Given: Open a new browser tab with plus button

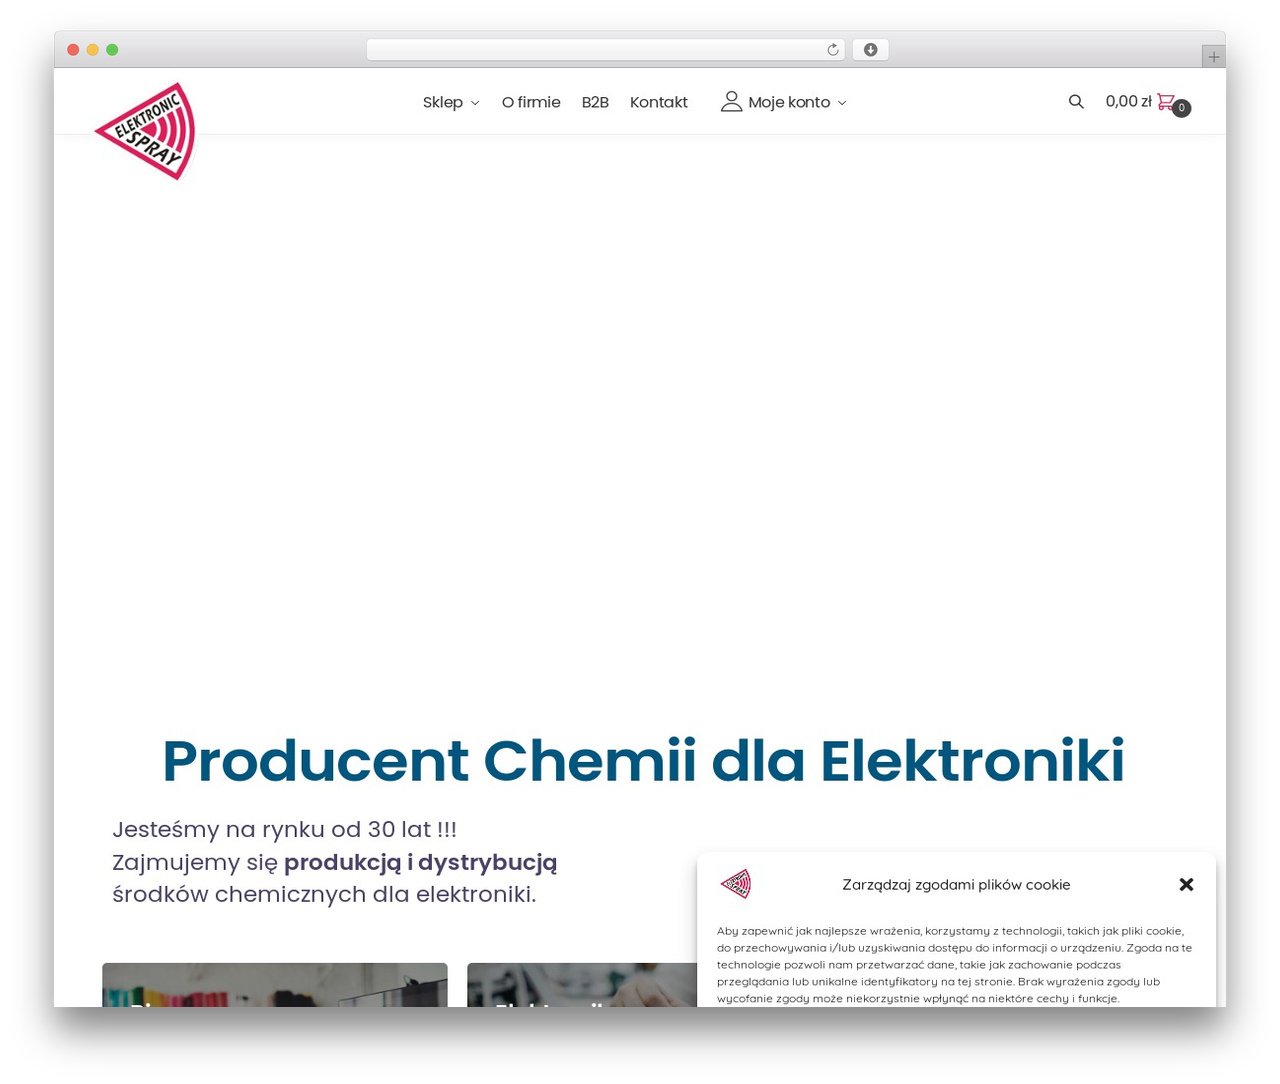Looking at the screenshot, I should click(x=1214, y=57).
